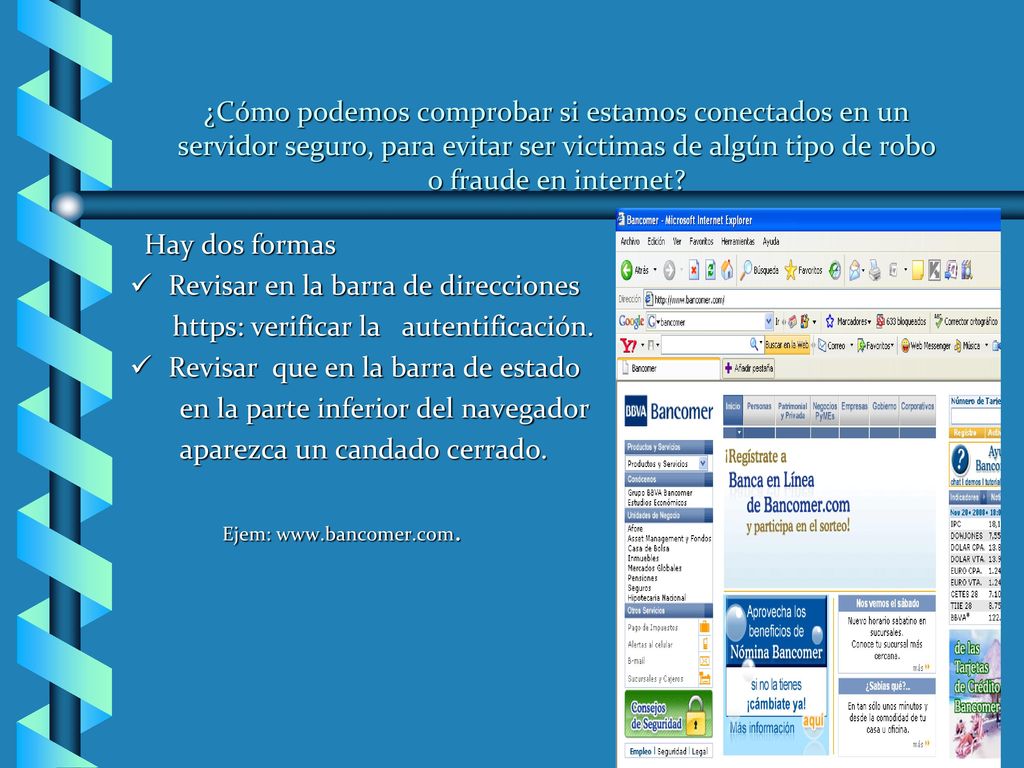Click the Refresh page icon

[710, 270]
